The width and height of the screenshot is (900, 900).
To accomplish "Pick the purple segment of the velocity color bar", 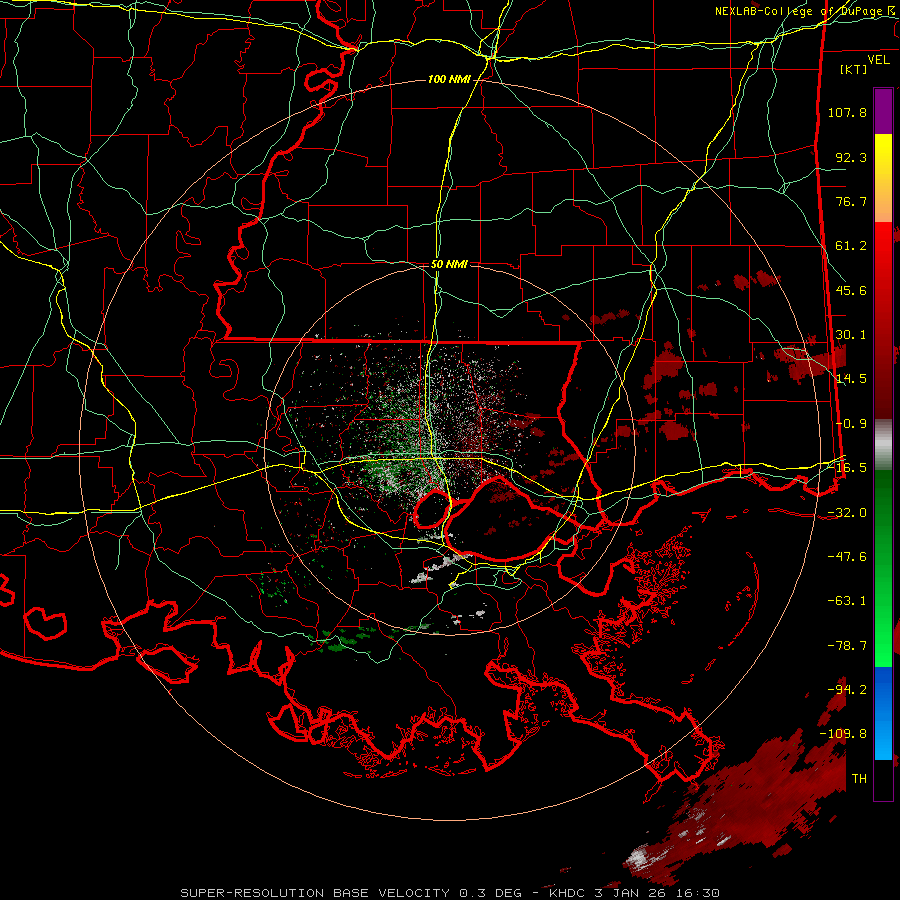I will pos(883,111).
